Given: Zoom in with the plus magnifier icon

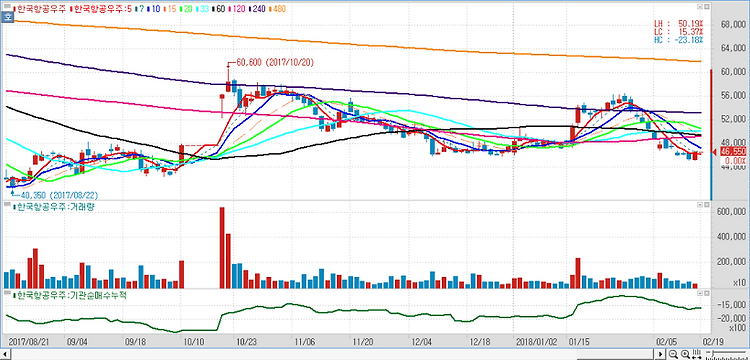Looking at the screenshot, I should (684, 354).
